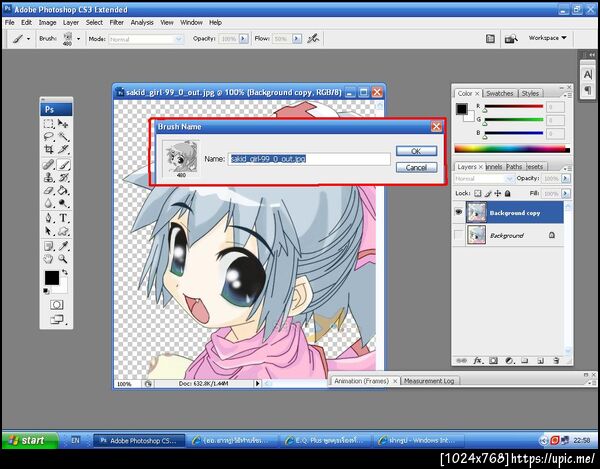Delete layer with trash icon
The width and height of the screenshot is (600, 469).
pyautogui.click(x=556, y=360)
